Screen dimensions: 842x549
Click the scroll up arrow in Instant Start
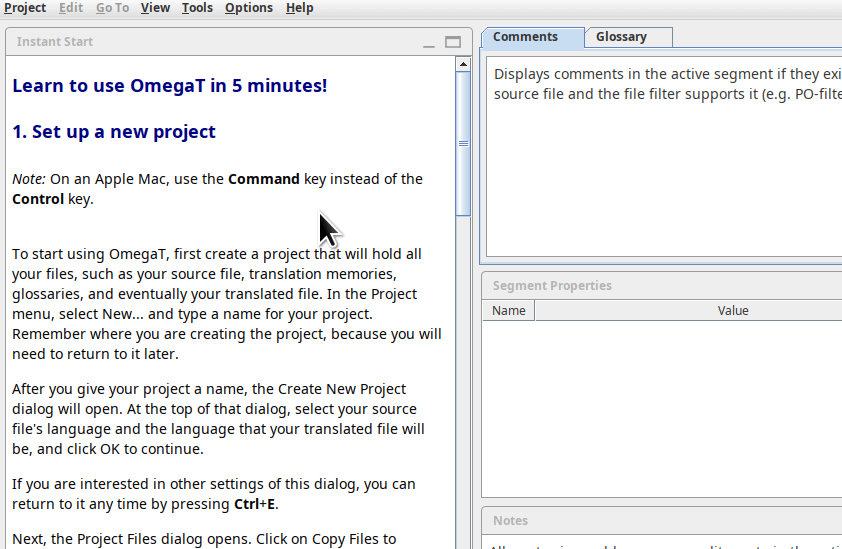(x=463, y=64)
